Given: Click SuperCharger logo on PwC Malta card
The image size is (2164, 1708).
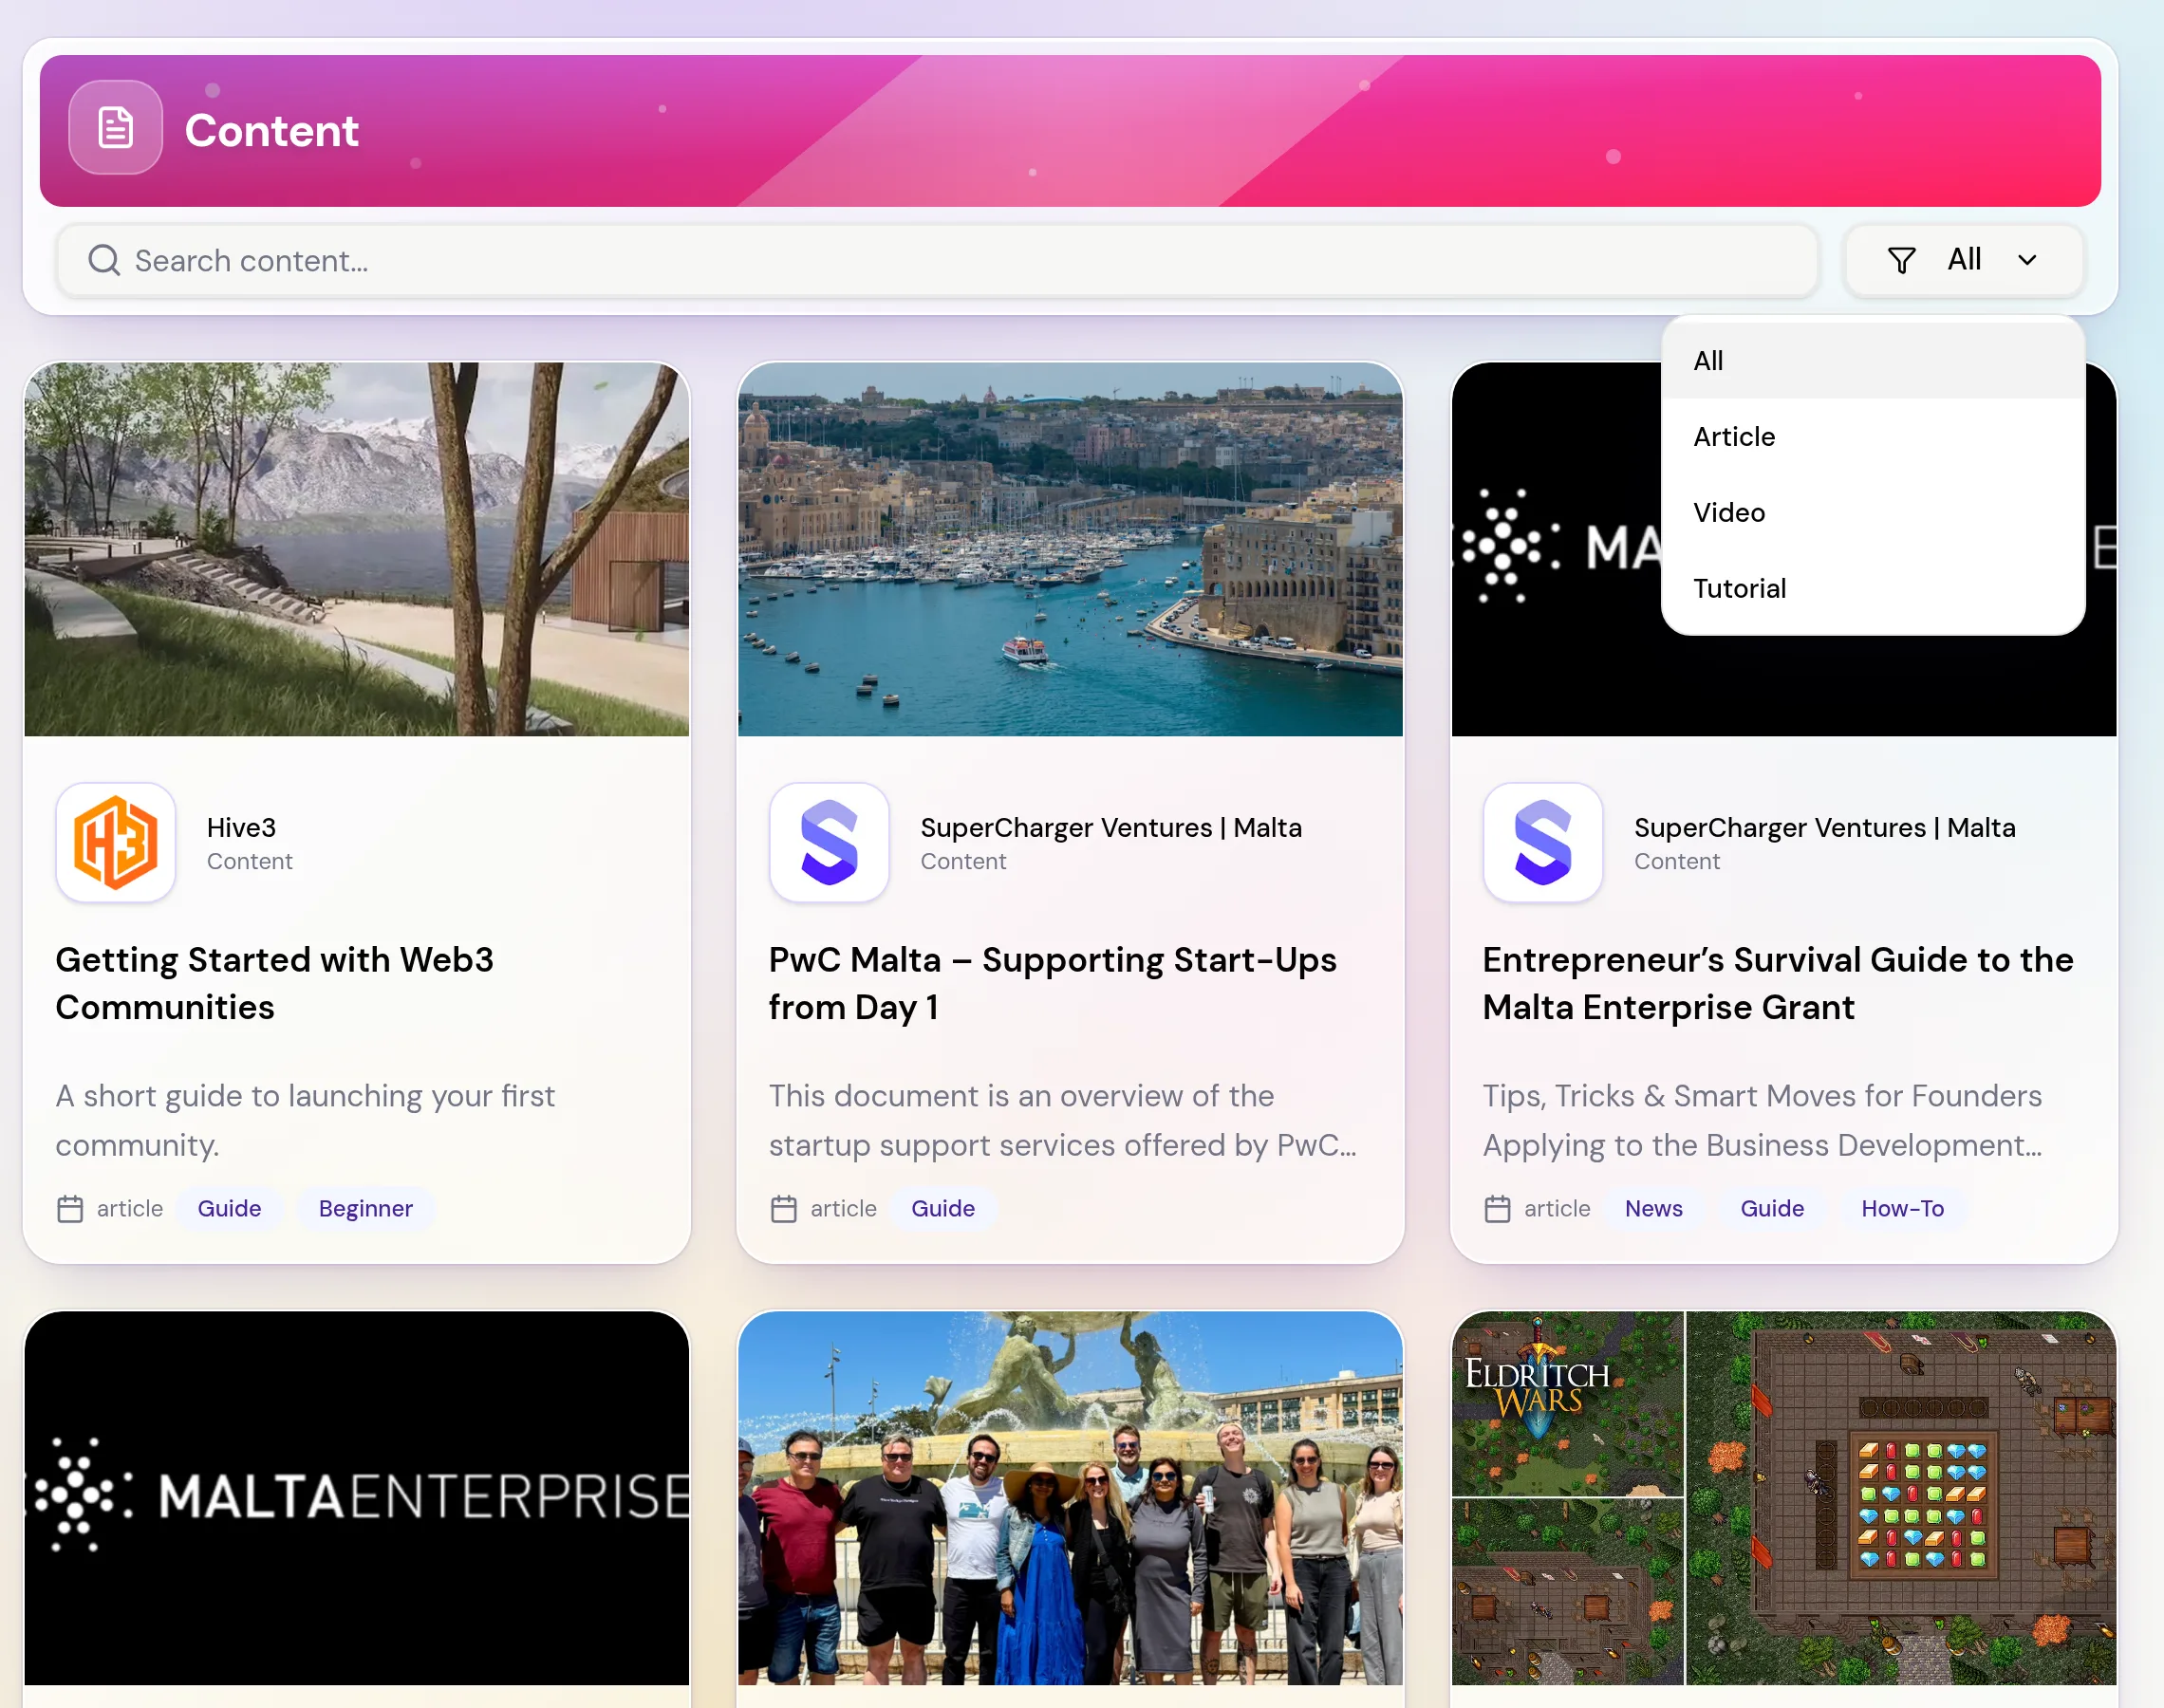Looking at the screenshot, I should coord(829,842).
